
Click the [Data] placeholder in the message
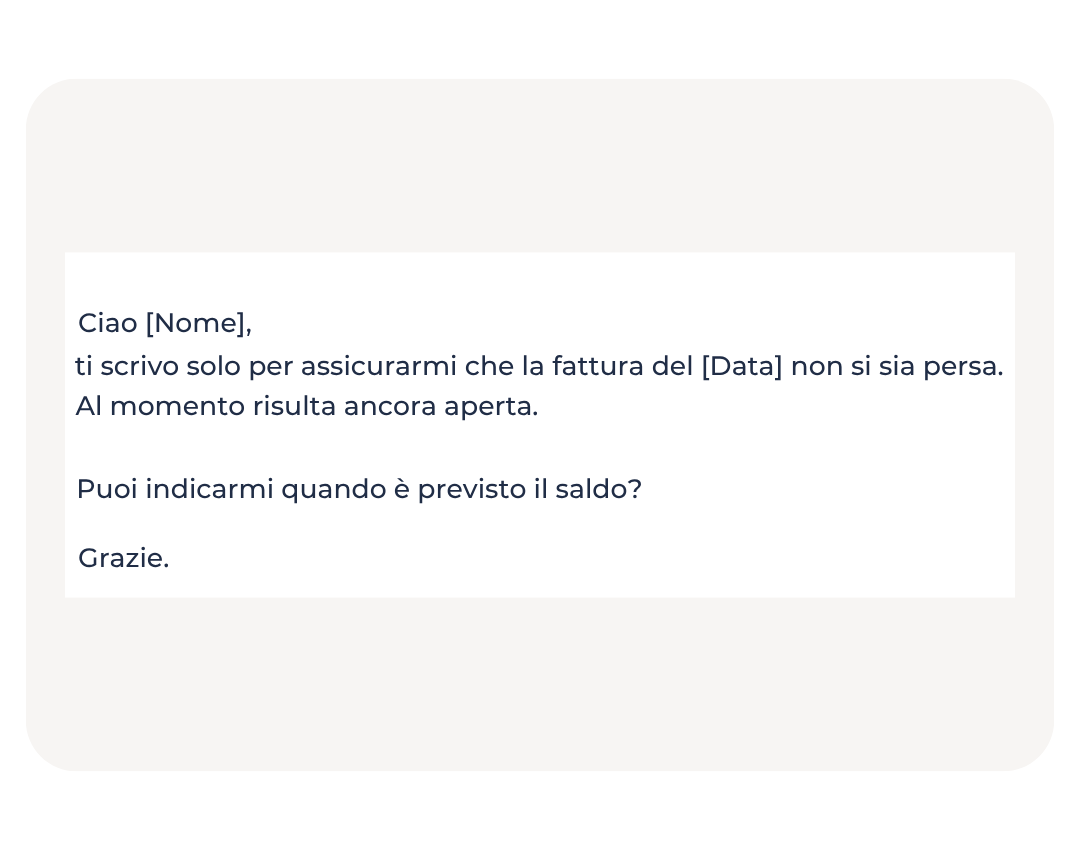tap(742, 367)
